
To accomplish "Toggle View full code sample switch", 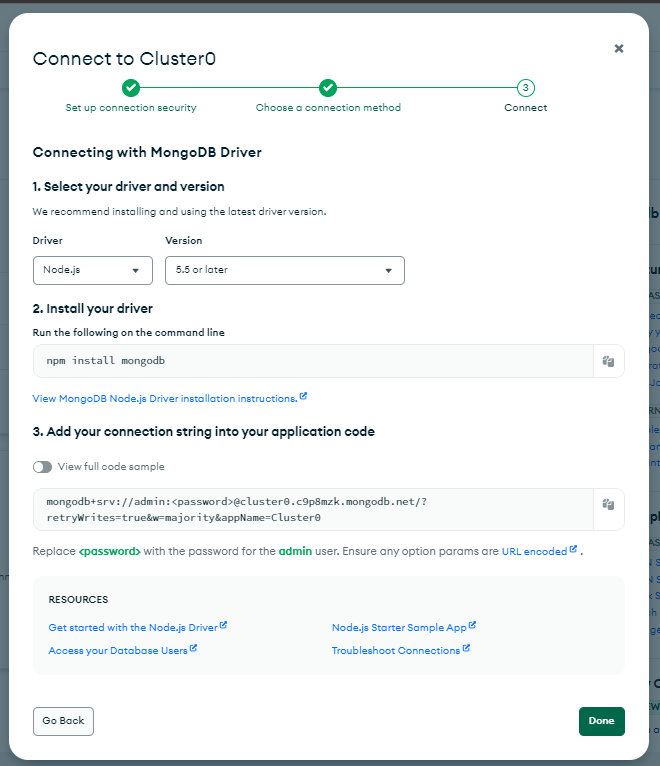I will [x=43, y=467].
